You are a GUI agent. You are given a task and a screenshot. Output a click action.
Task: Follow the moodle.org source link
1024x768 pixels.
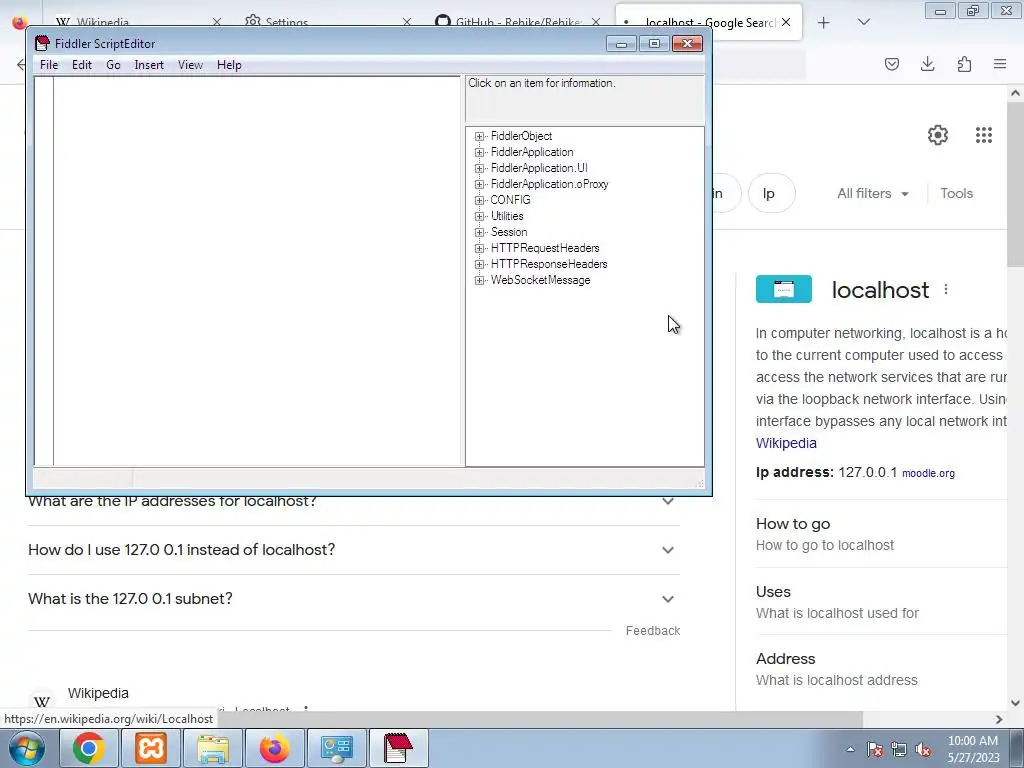click(928, 473)
